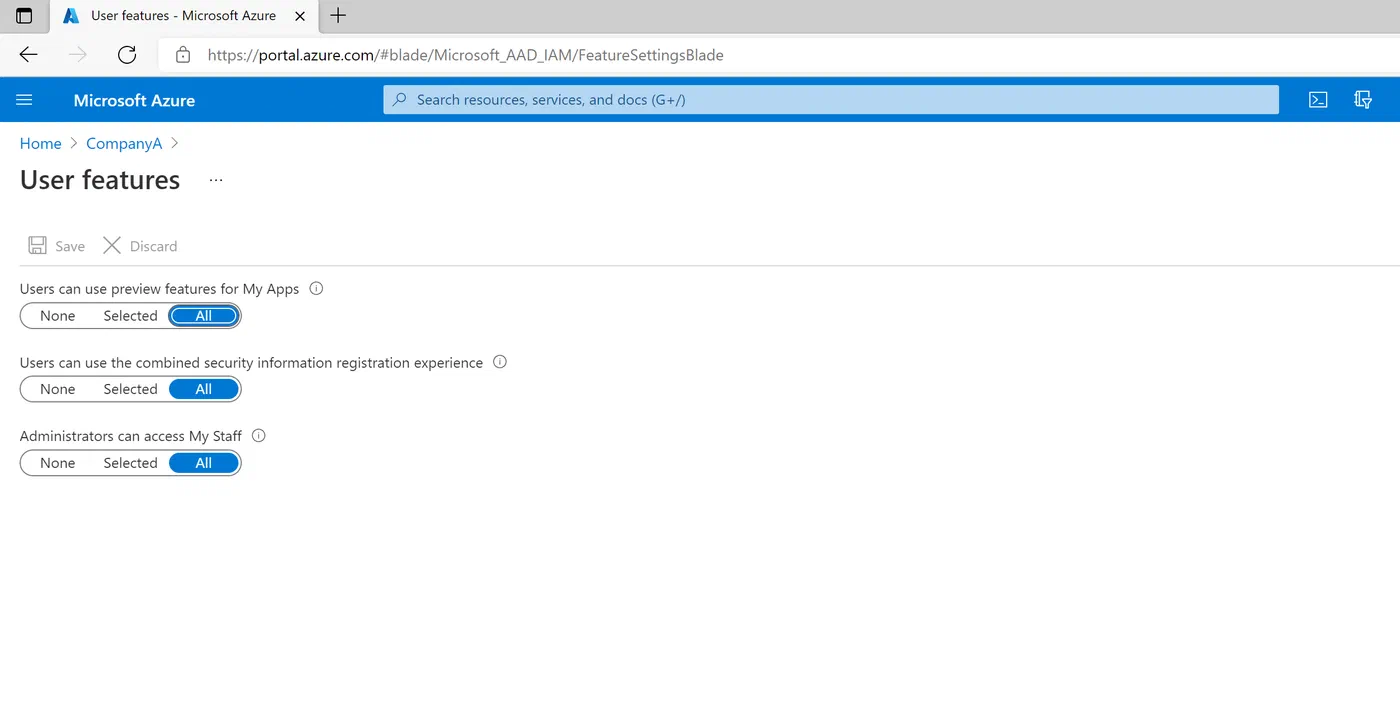
Task: Set My Apps preview features to Selected
Action: (131, 316)
